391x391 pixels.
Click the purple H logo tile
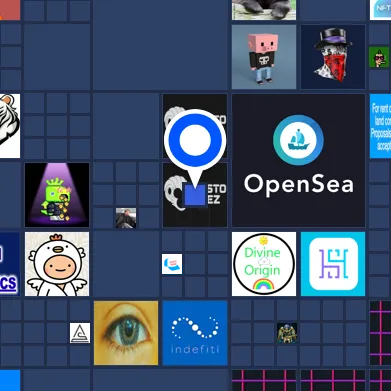(333, 264)
